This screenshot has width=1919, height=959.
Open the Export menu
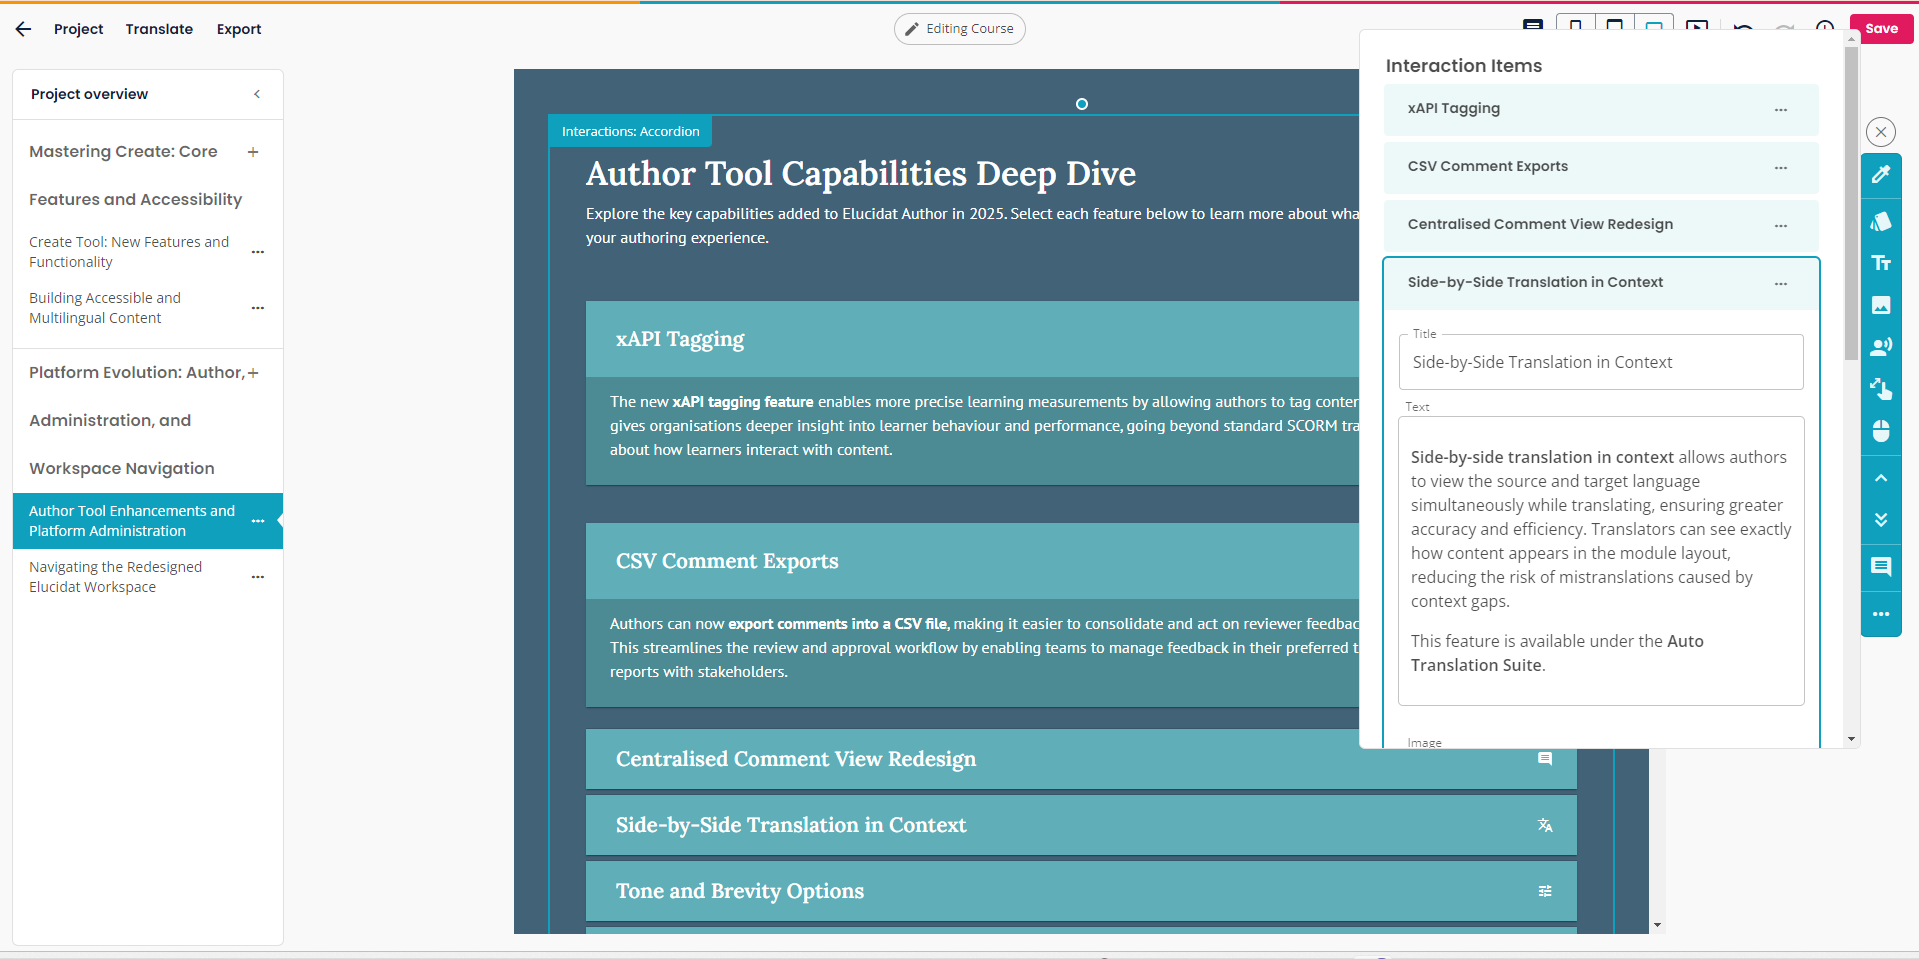239,29
